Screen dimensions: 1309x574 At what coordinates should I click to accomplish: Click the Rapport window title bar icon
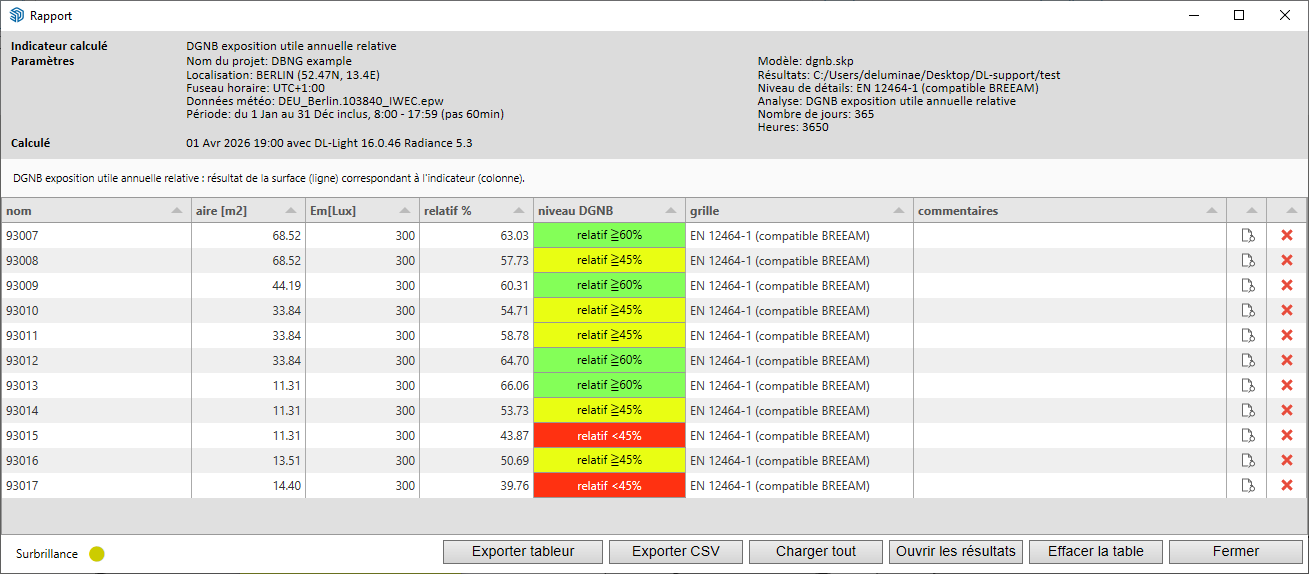point(16,16)
